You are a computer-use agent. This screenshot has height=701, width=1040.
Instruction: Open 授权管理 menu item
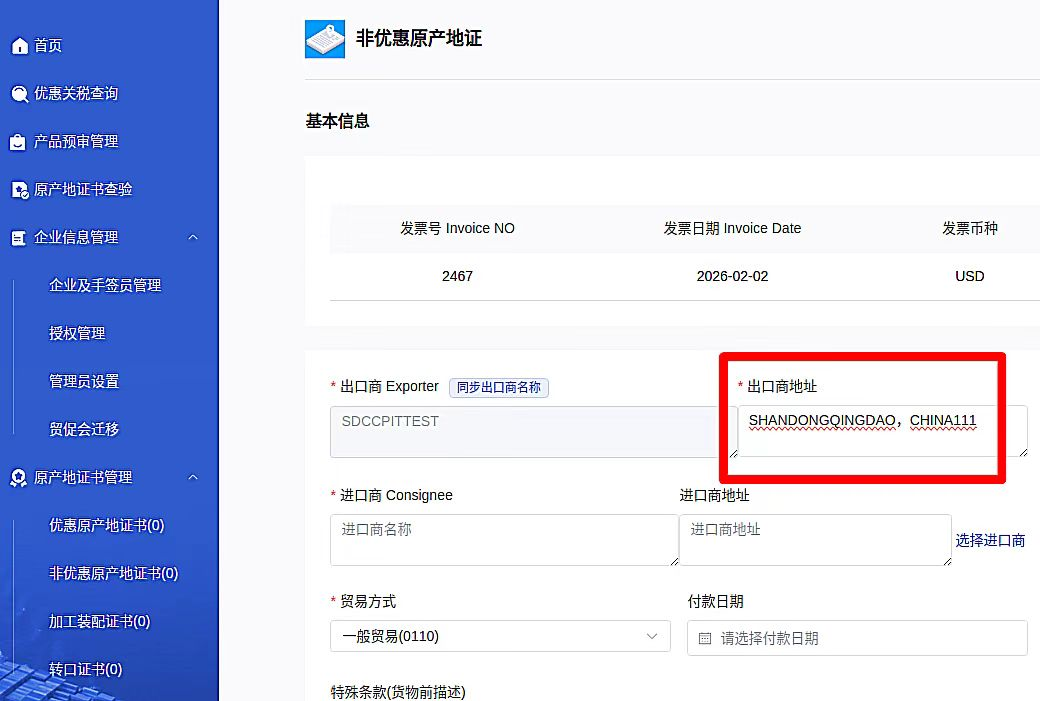[x=77, y=334]
